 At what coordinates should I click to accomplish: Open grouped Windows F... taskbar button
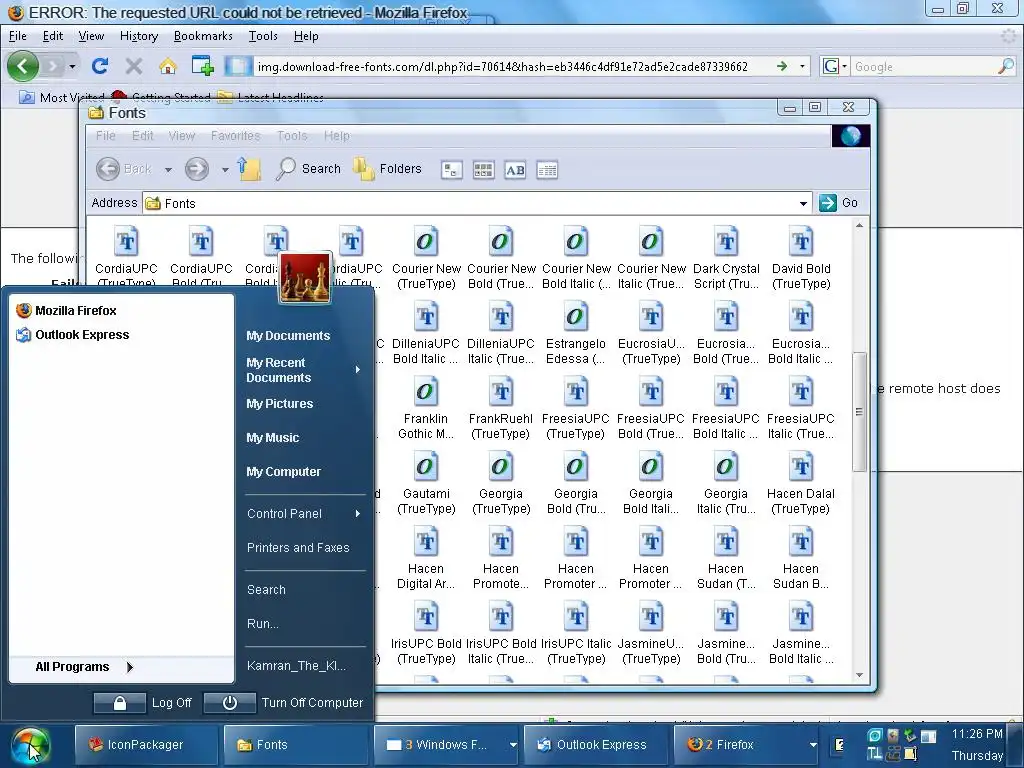(x=447, y=744)
